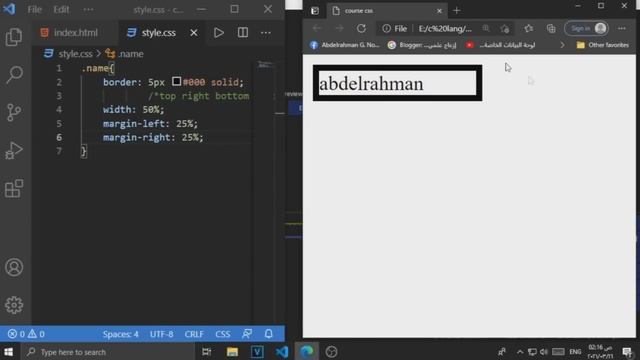
Task: Show hidden system tray icons
Action: [520, 352]
